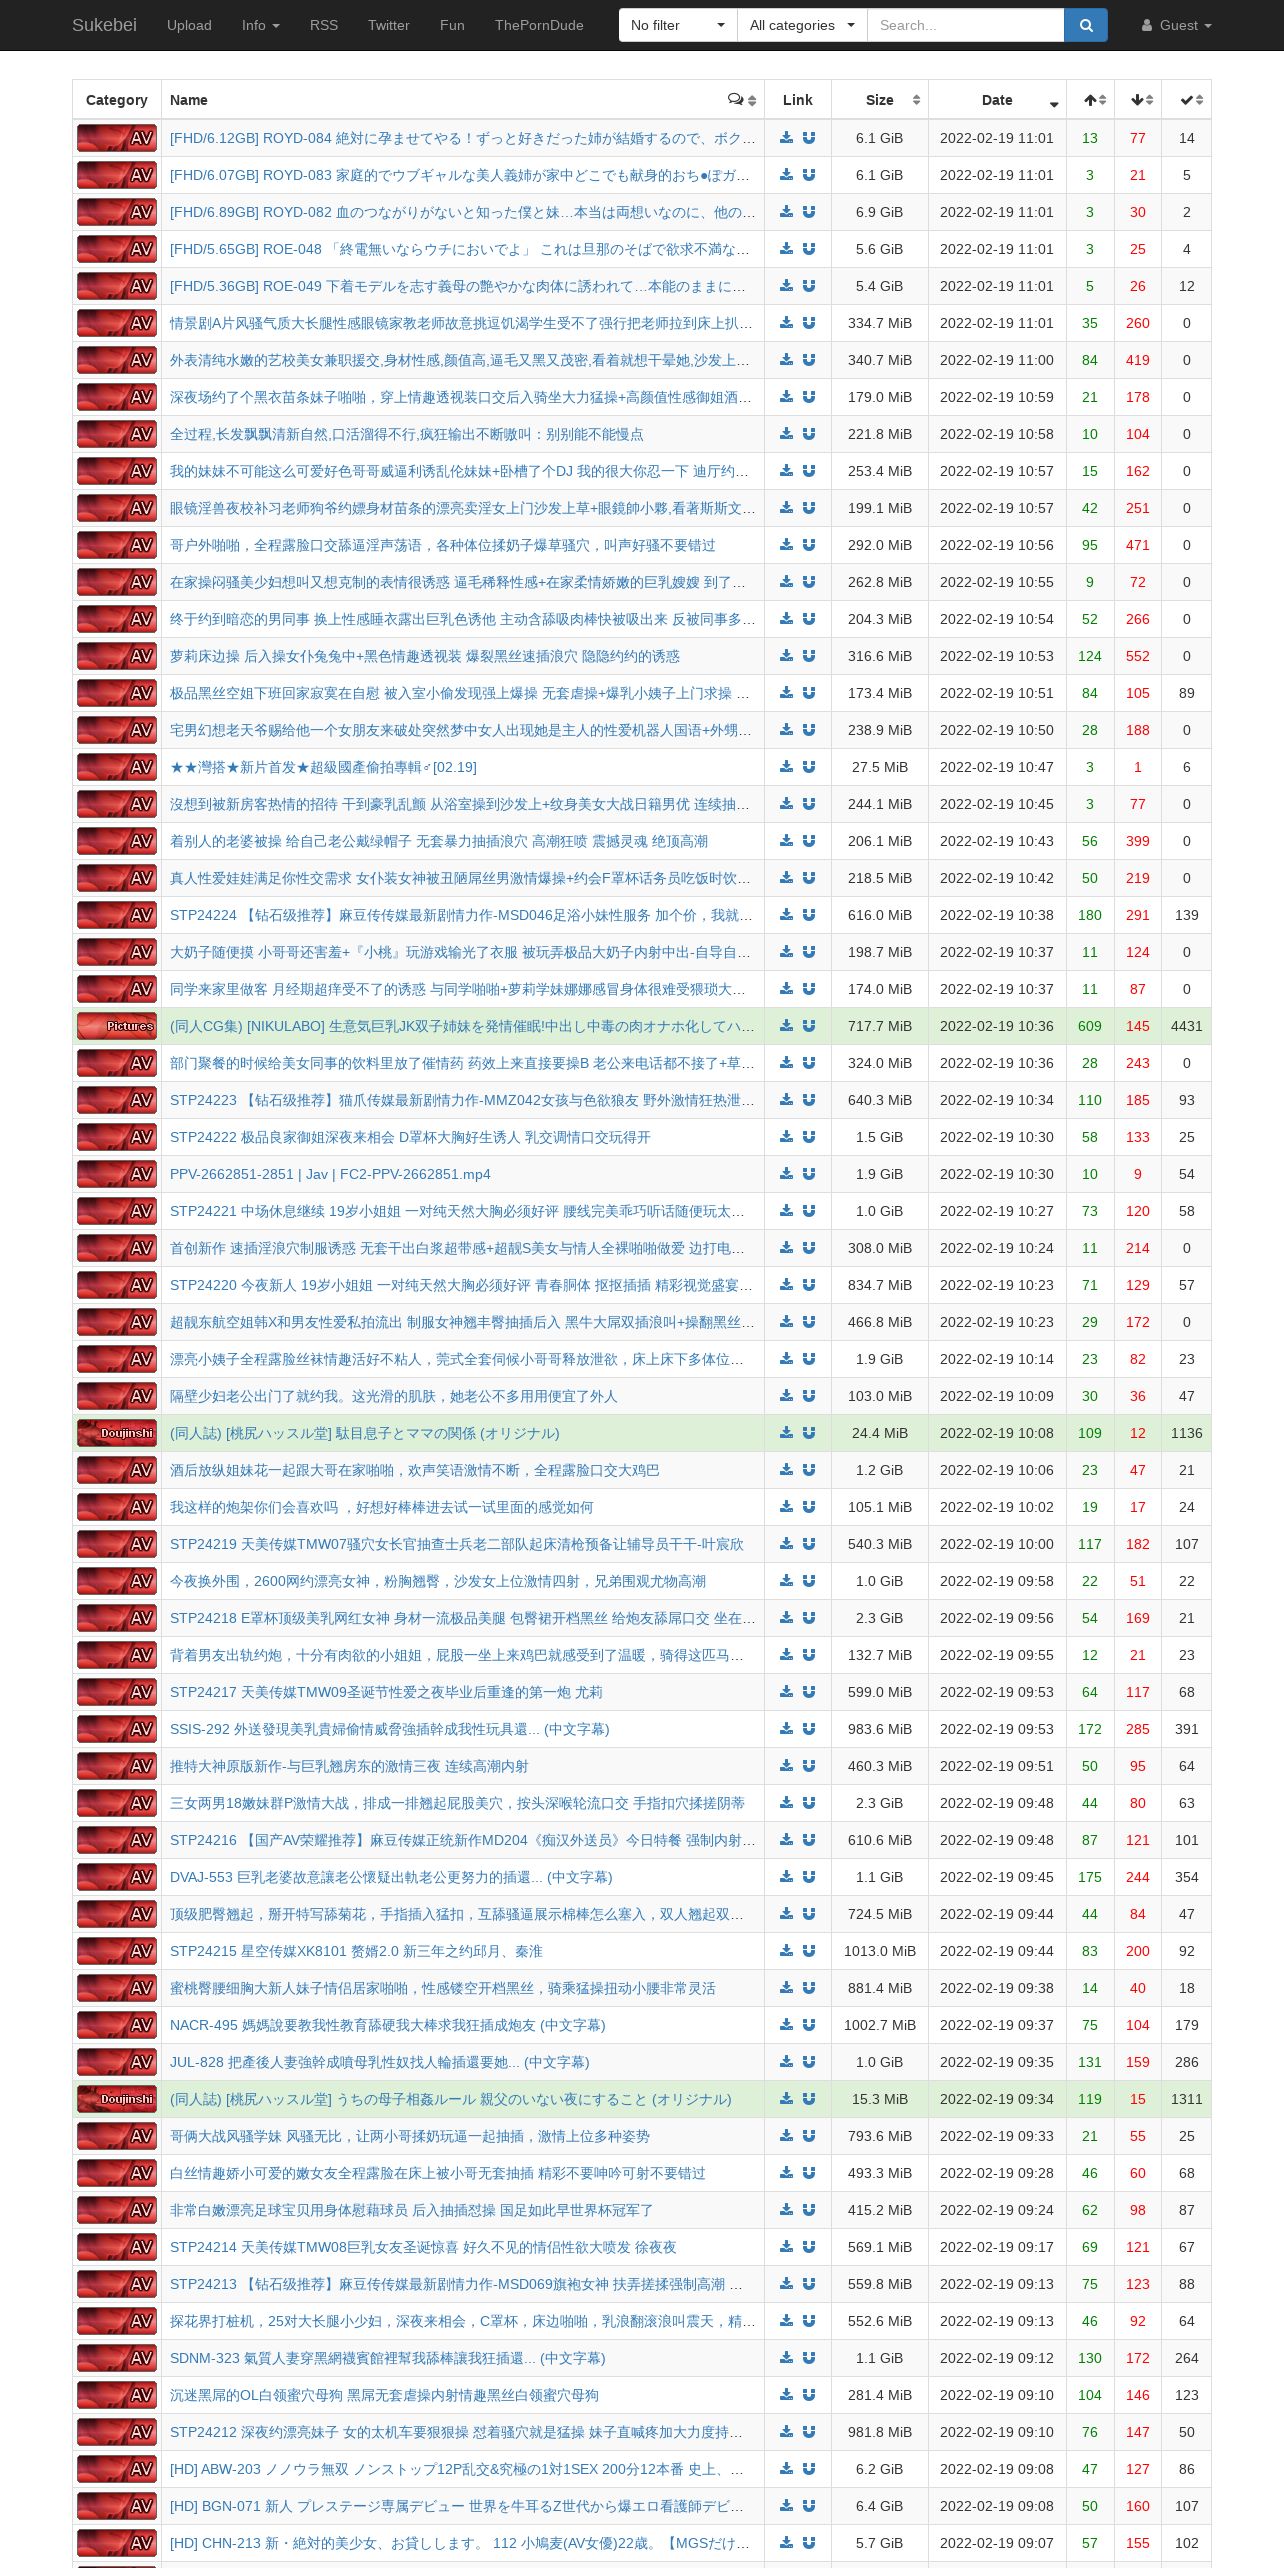The height and width of the screenshot is (2568, 1284).
Task: Expand the Info menu in navbar
Action: click(260, 25)
